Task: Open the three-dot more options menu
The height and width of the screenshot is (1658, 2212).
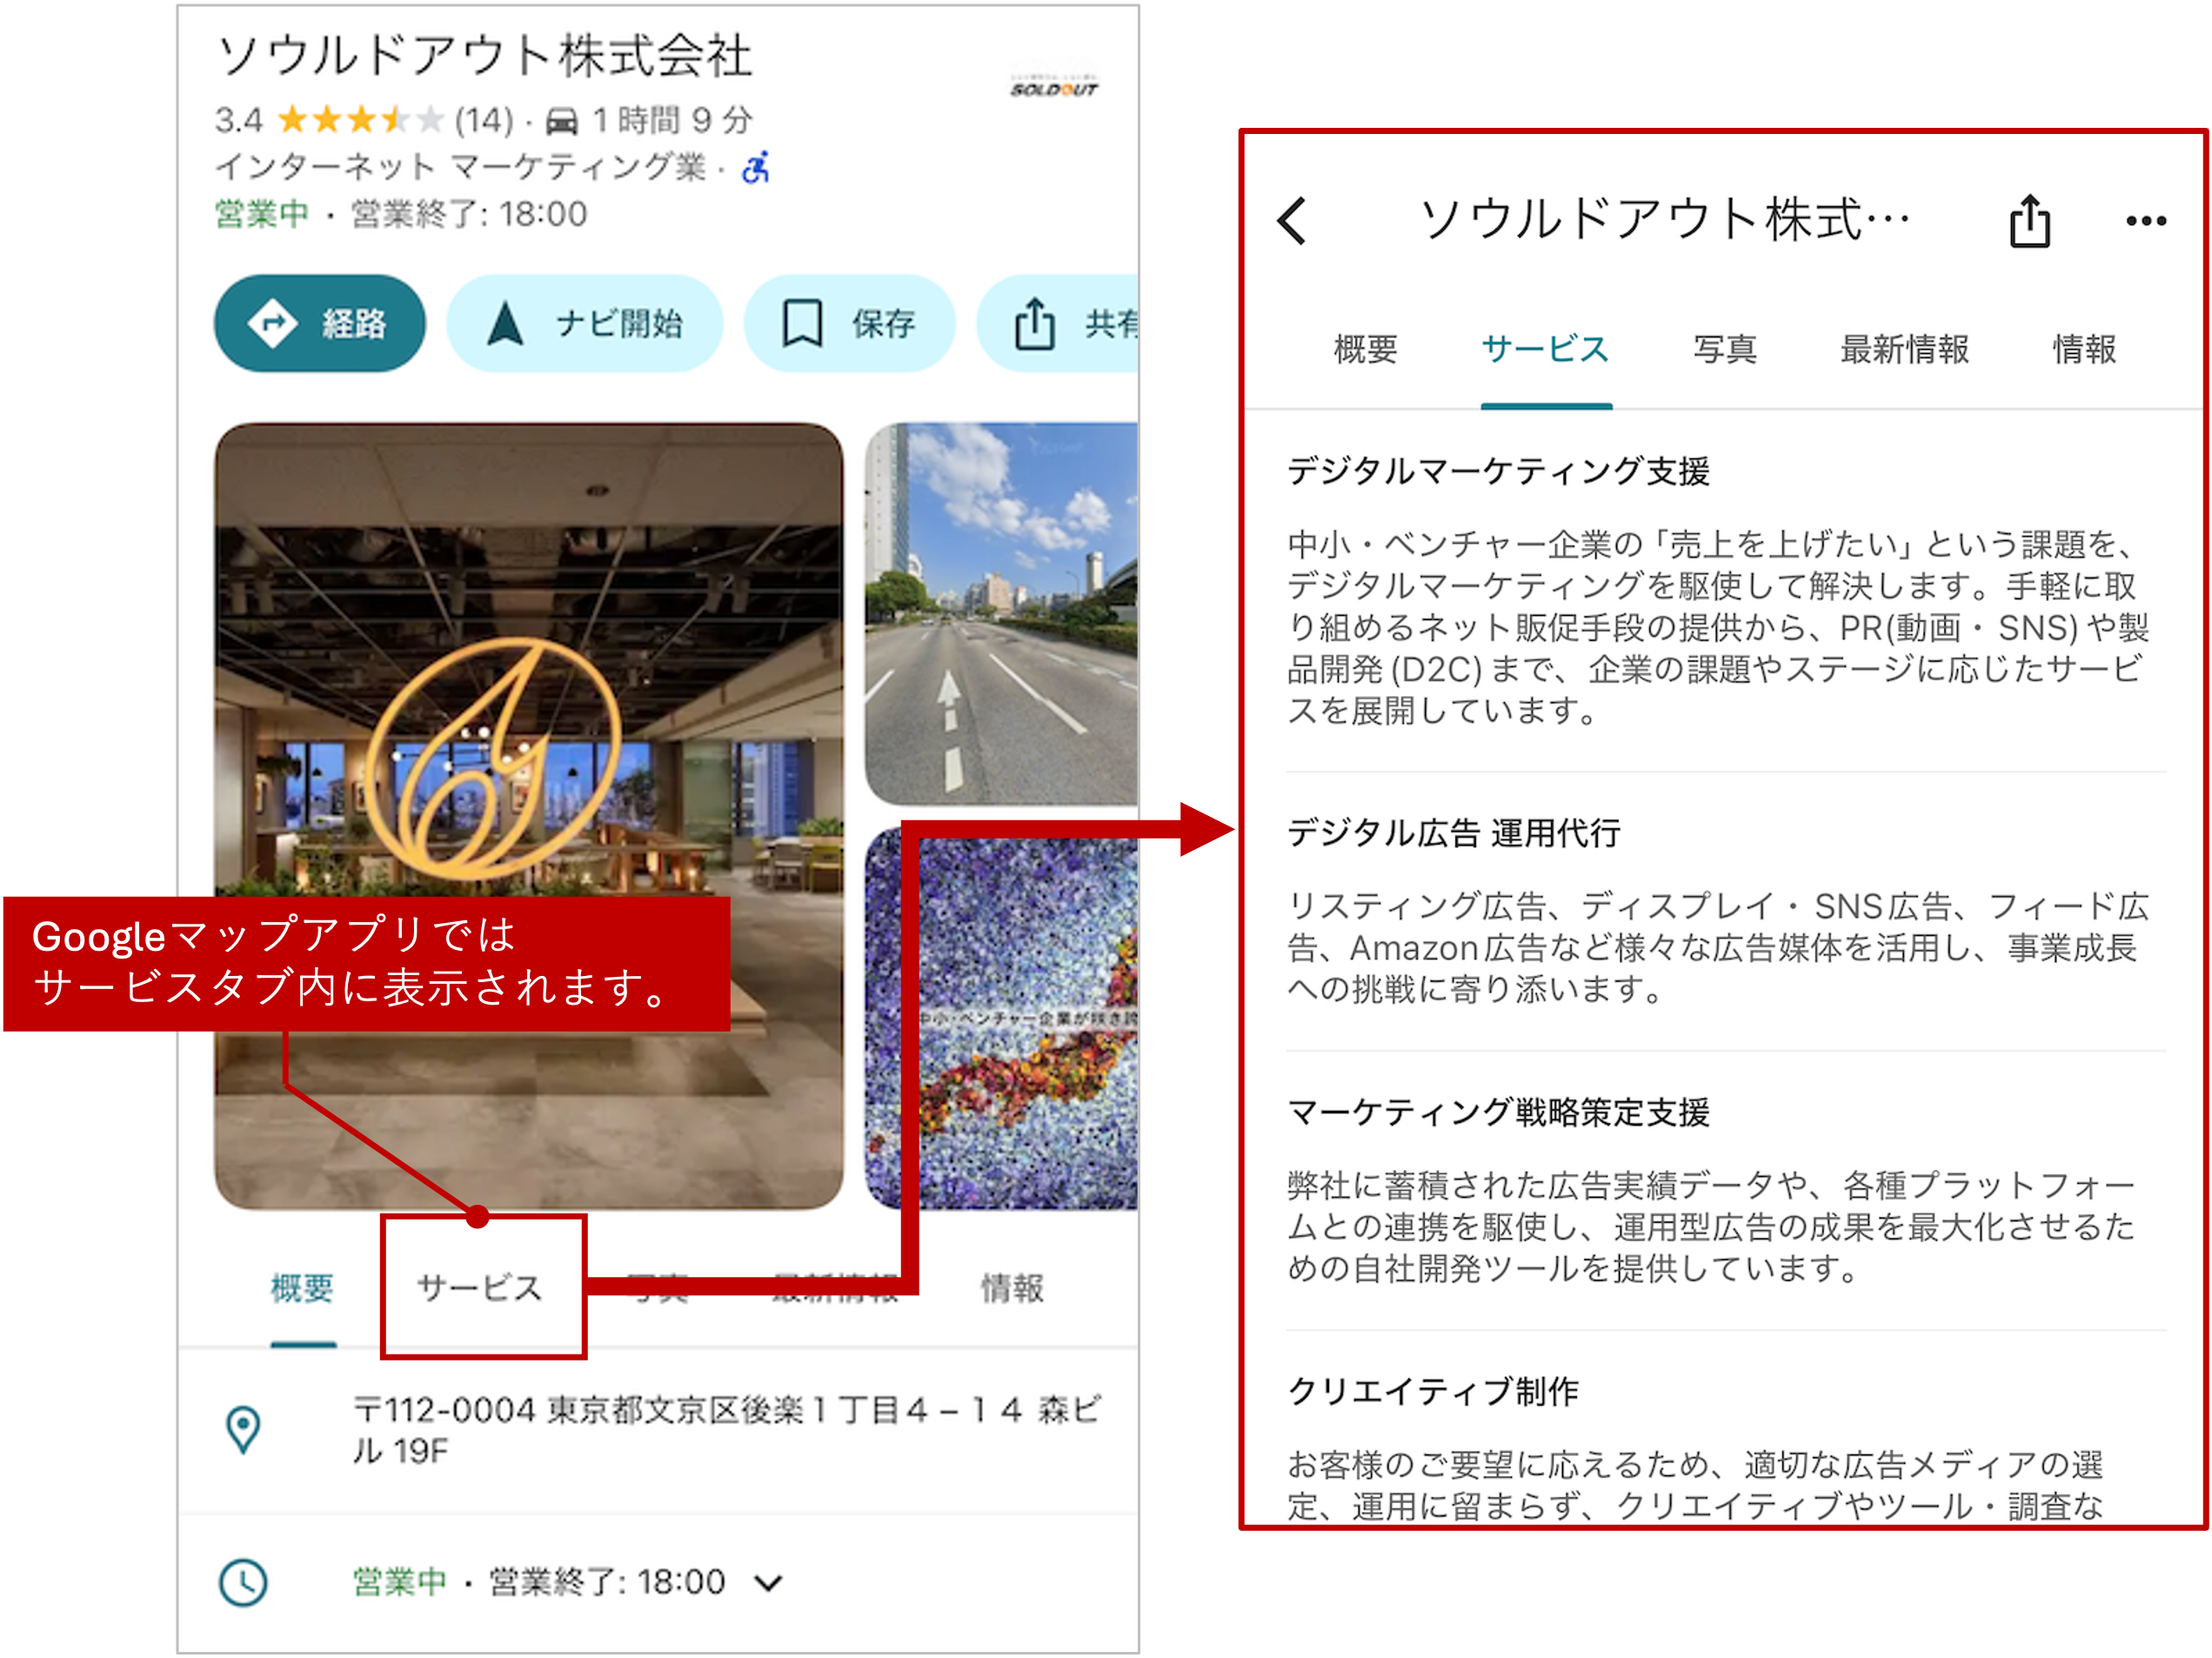Action: tap(2146, 221)
